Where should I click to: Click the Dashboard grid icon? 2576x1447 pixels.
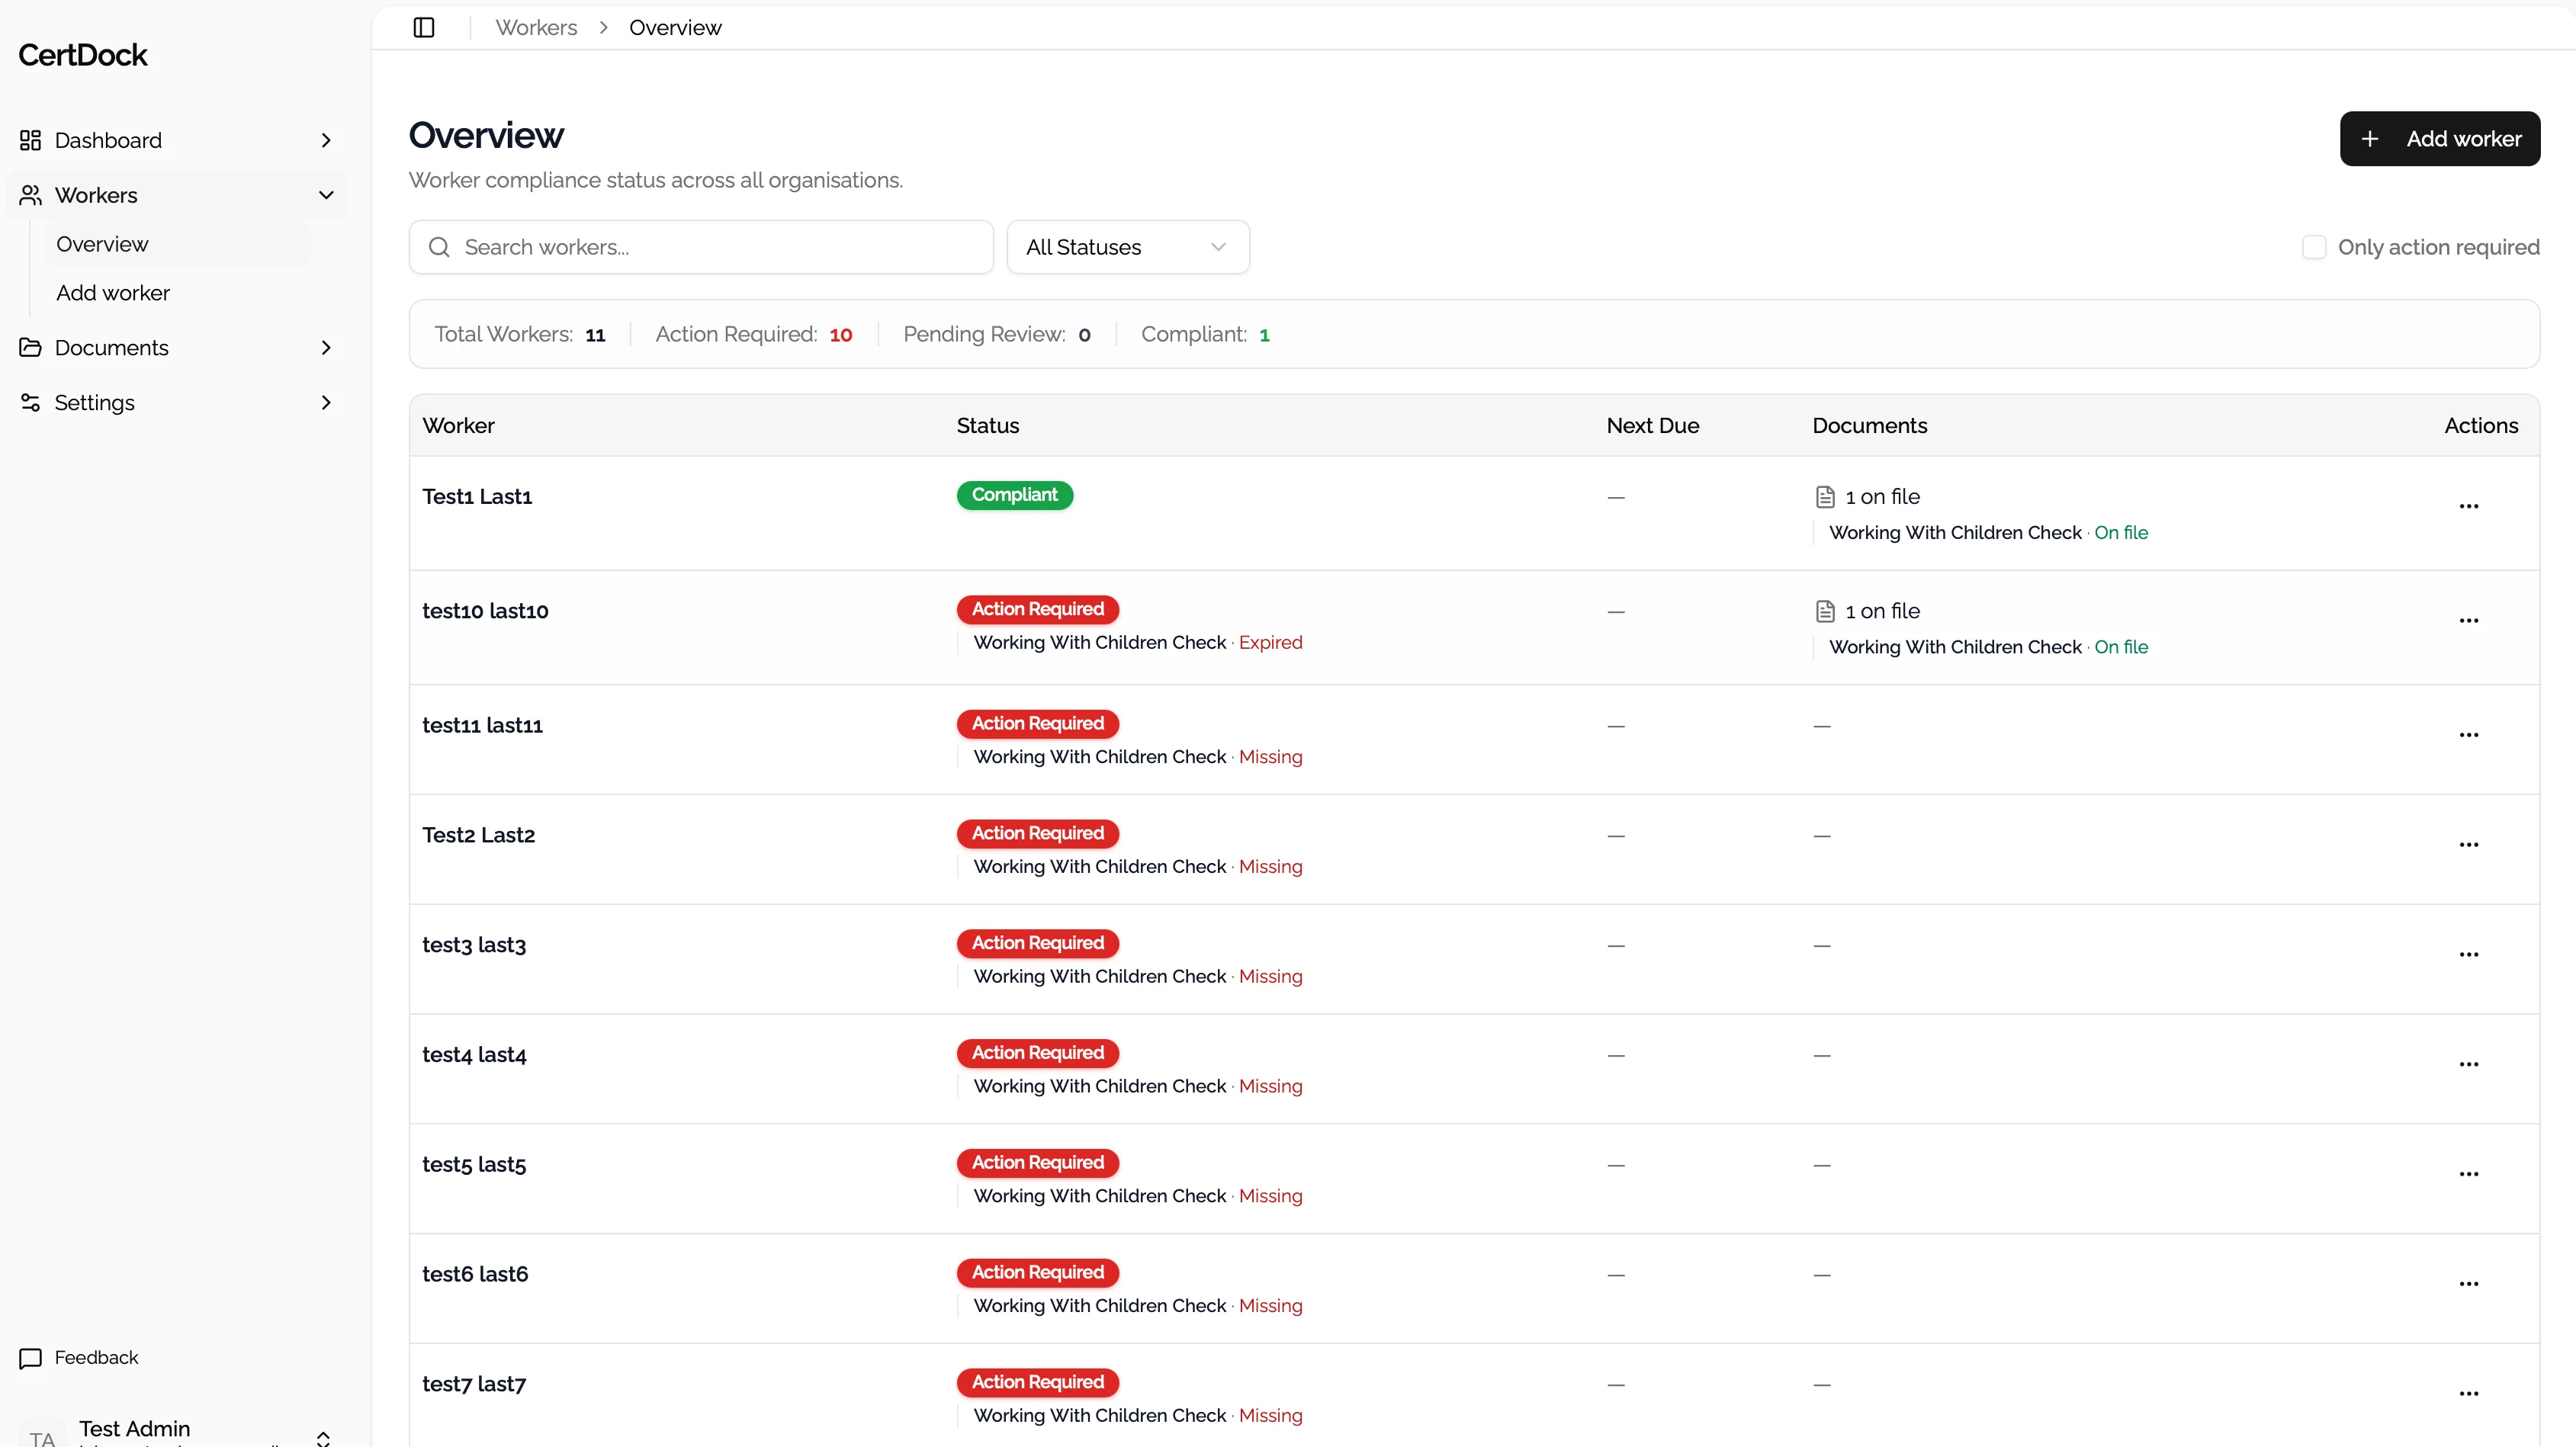pos(30,140)
